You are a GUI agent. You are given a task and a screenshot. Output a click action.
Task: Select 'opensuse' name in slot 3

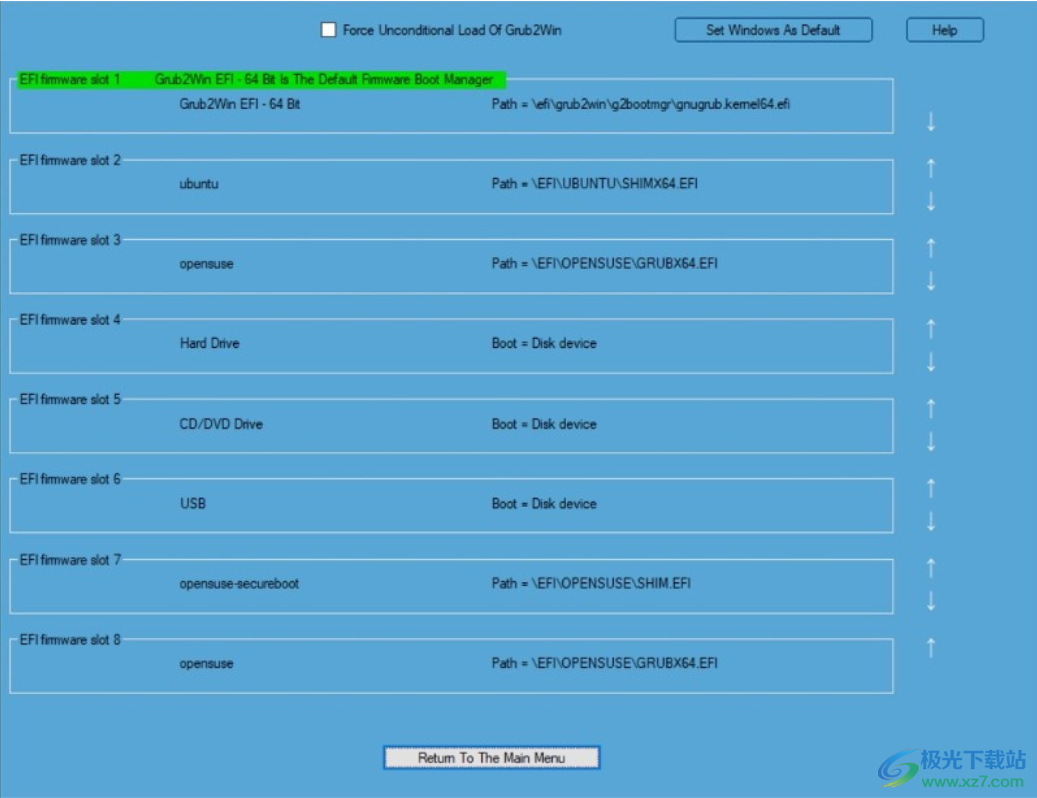tap(206, 264)
